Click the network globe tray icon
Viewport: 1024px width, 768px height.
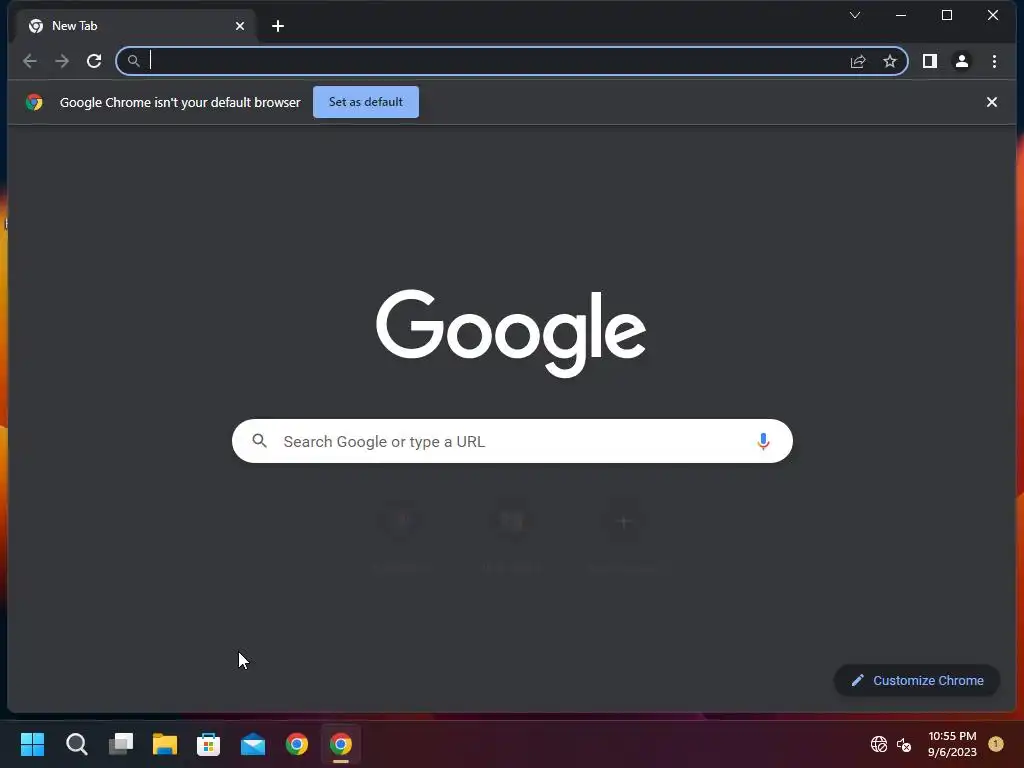point(879,744)
